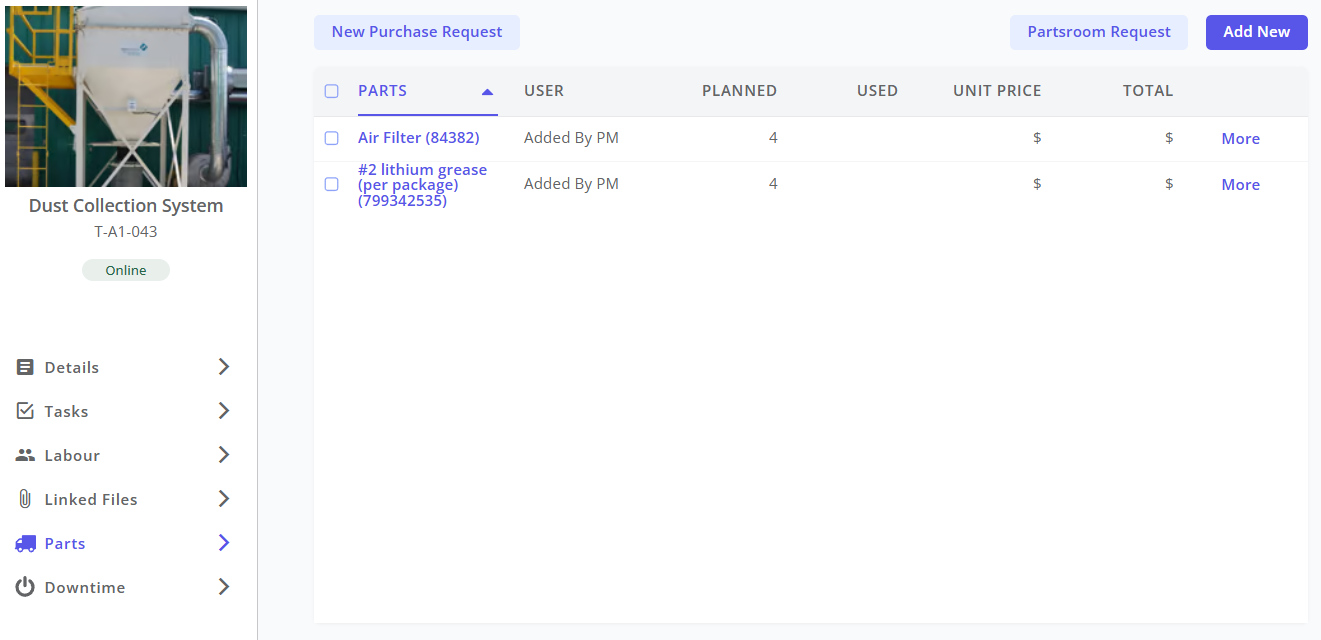Click the sort arrow beside PARTS header
Image resolution: width=1321 pixels, height=640 pixels.
click(487, 91)
